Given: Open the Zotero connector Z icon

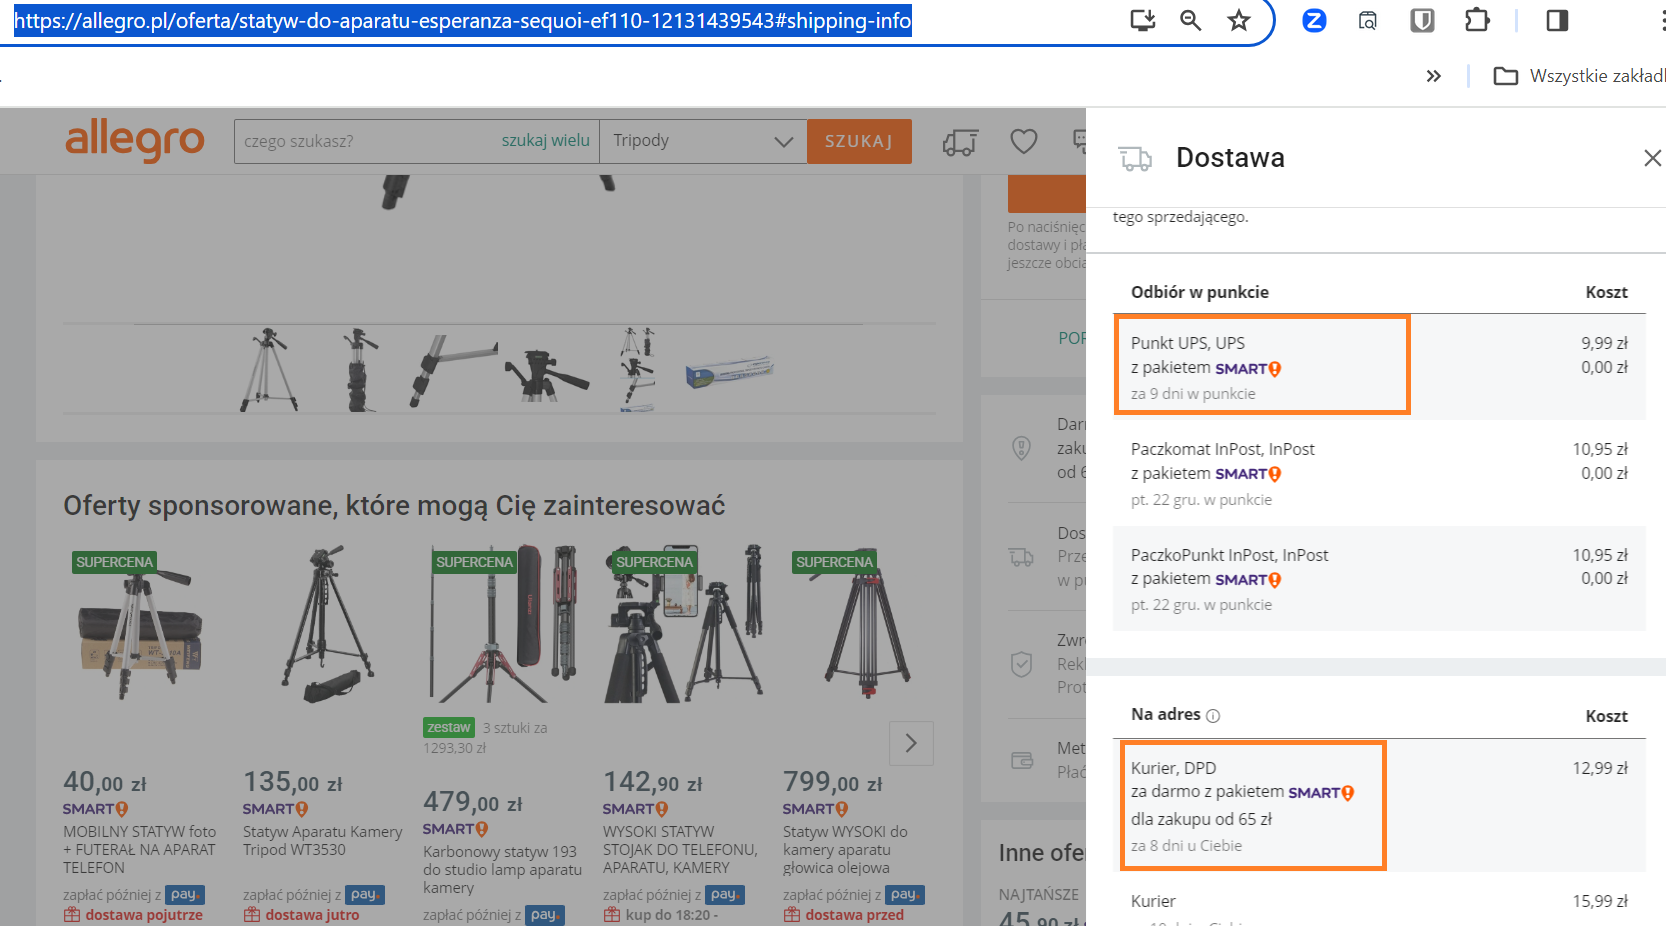Looking at the screenshot, I should (x=1313, y=20).
